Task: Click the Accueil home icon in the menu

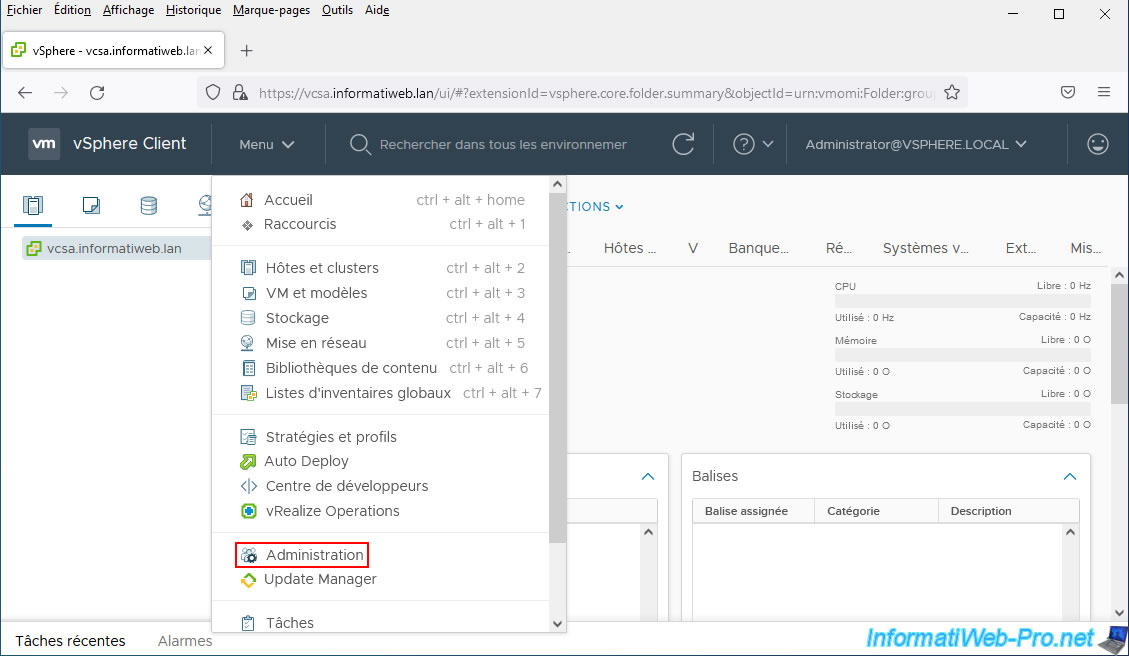Action: pyautogui.click(x=247, y=200)
